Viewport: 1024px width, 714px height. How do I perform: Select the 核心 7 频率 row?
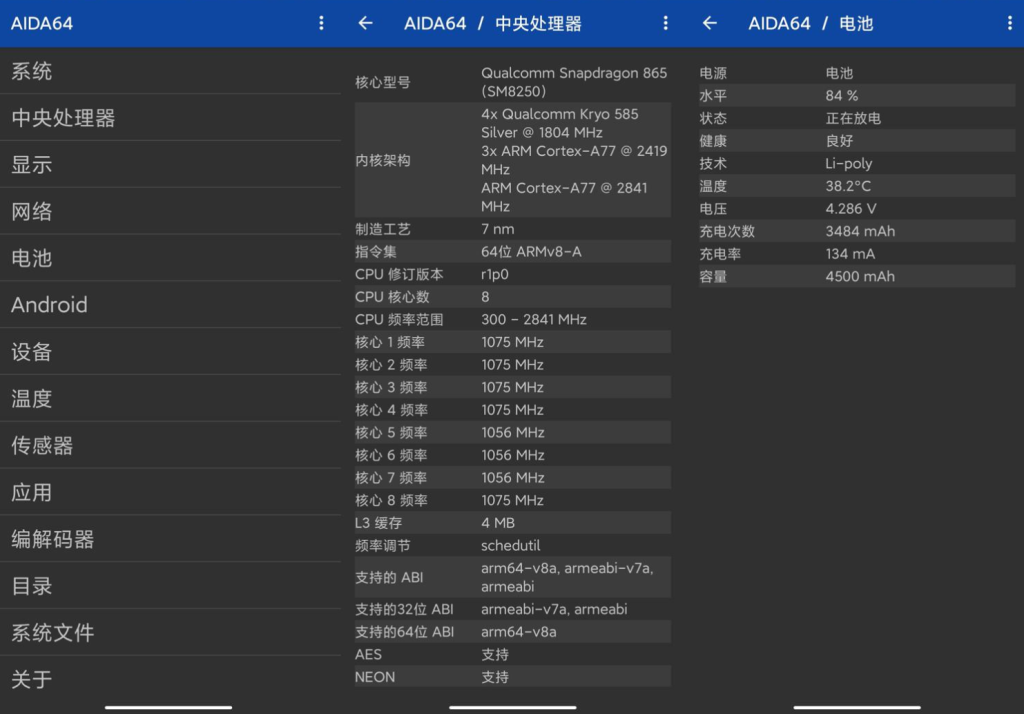point(513,478)
